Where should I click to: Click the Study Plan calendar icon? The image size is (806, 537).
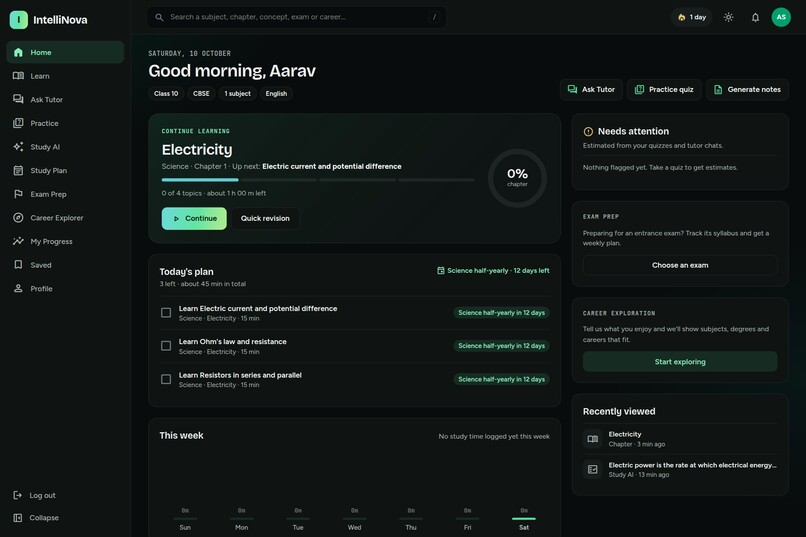coord(19,171)
